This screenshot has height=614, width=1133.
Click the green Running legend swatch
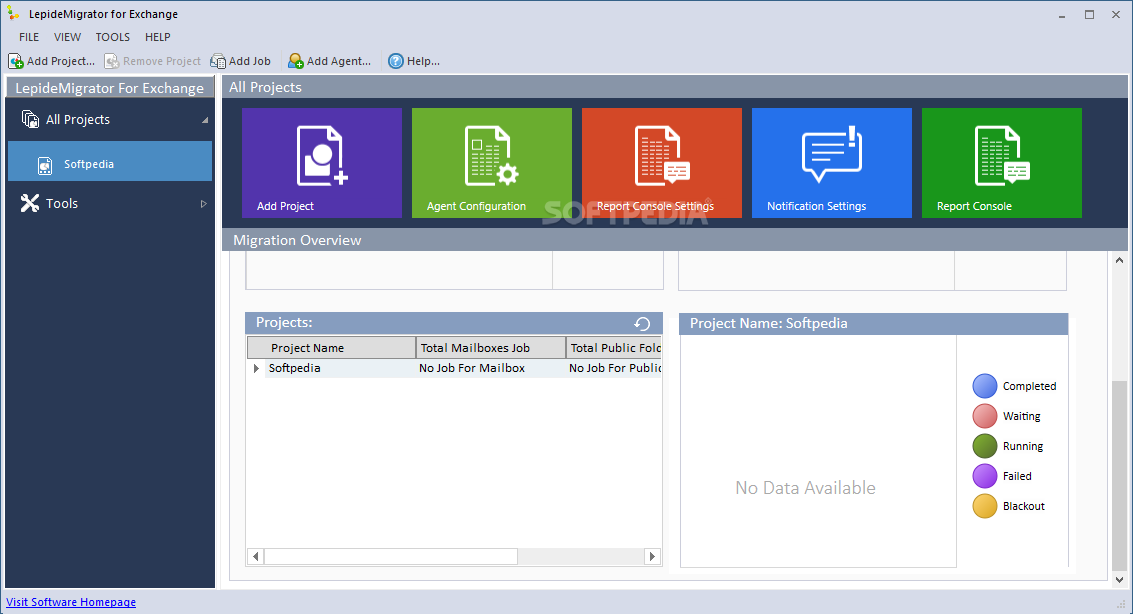985,446
